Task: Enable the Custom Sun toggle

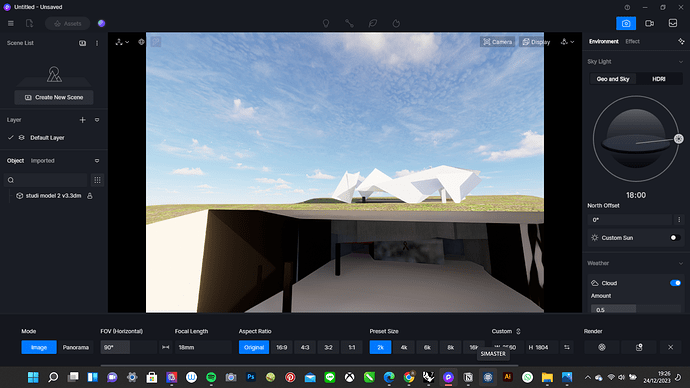Action: (x=675, y=238)
